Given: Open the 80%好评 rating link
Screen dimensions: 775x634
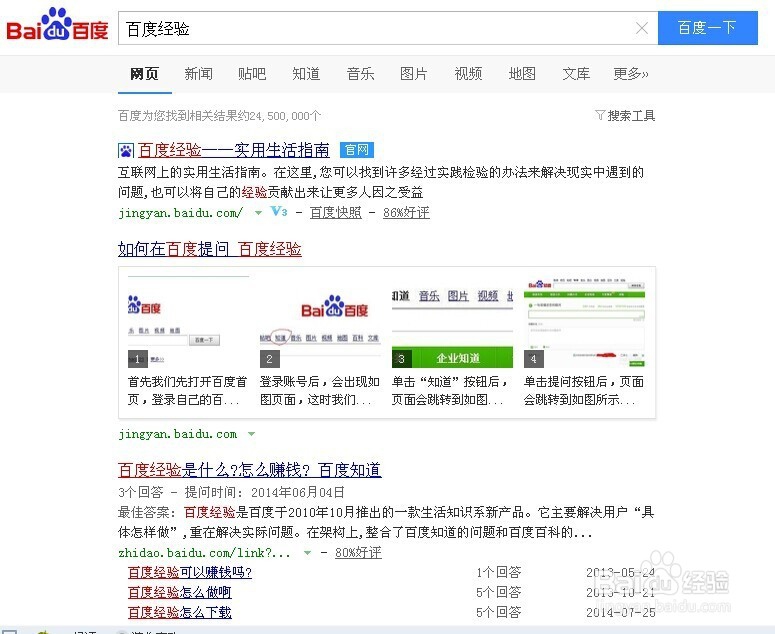Looking at the screenshot, I should click(x=358, y=552).
